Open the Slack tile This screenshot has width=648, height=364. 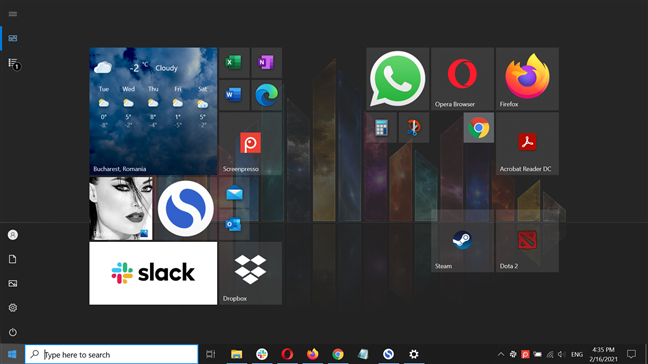pos(153,273)
